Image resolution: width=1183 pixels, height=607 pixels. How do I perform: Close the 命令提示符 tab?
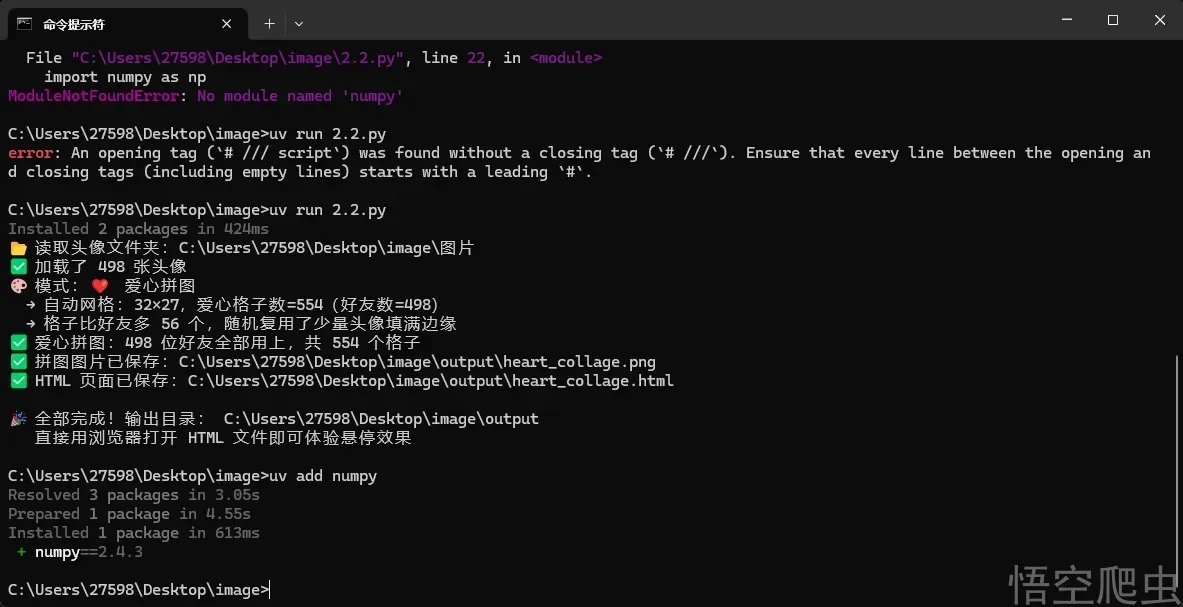226,23
